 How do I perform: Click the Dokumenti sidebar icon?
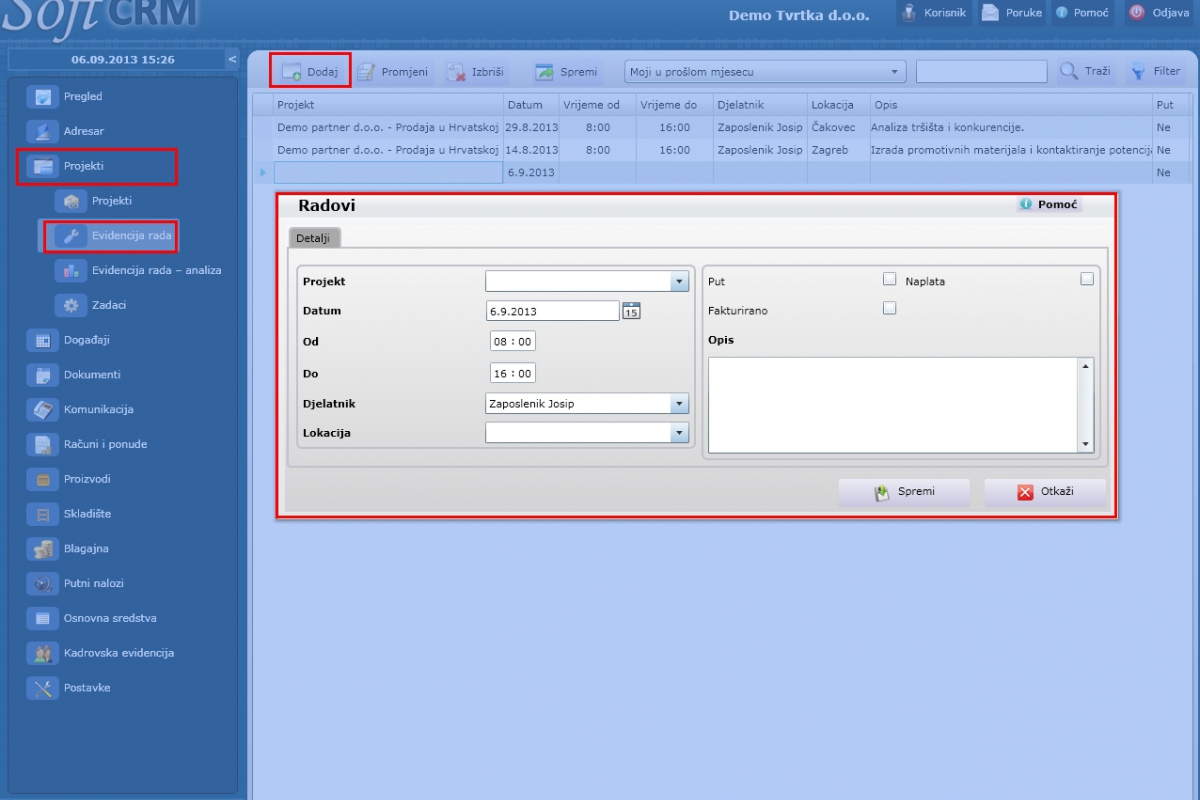[x=42, y=375]
